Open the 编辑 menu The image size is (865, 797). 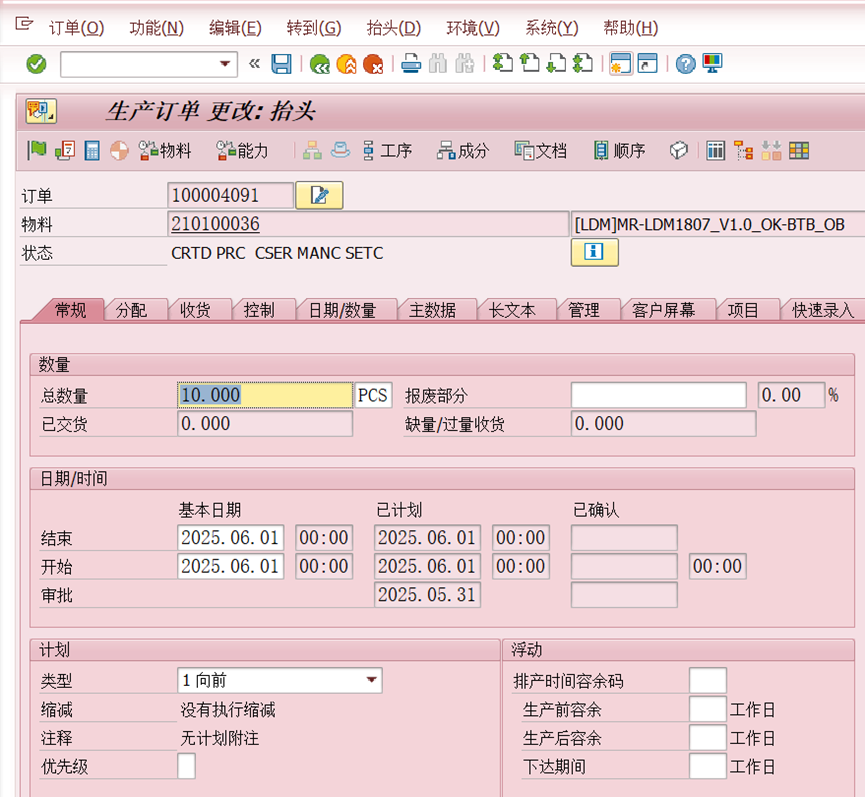[x=235, y=28]
